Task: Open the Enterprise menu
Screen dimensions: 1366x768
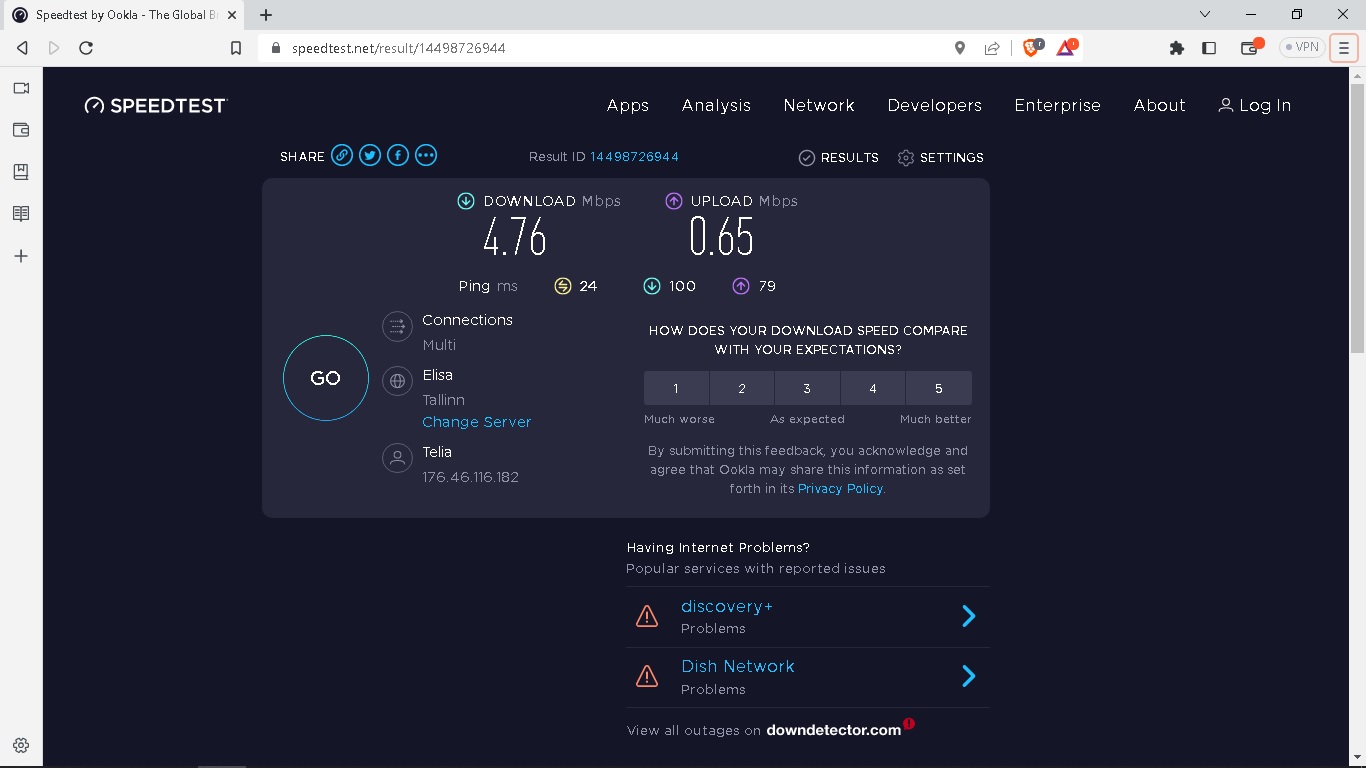Action: pyautogui.click(x=1057, y=105)
